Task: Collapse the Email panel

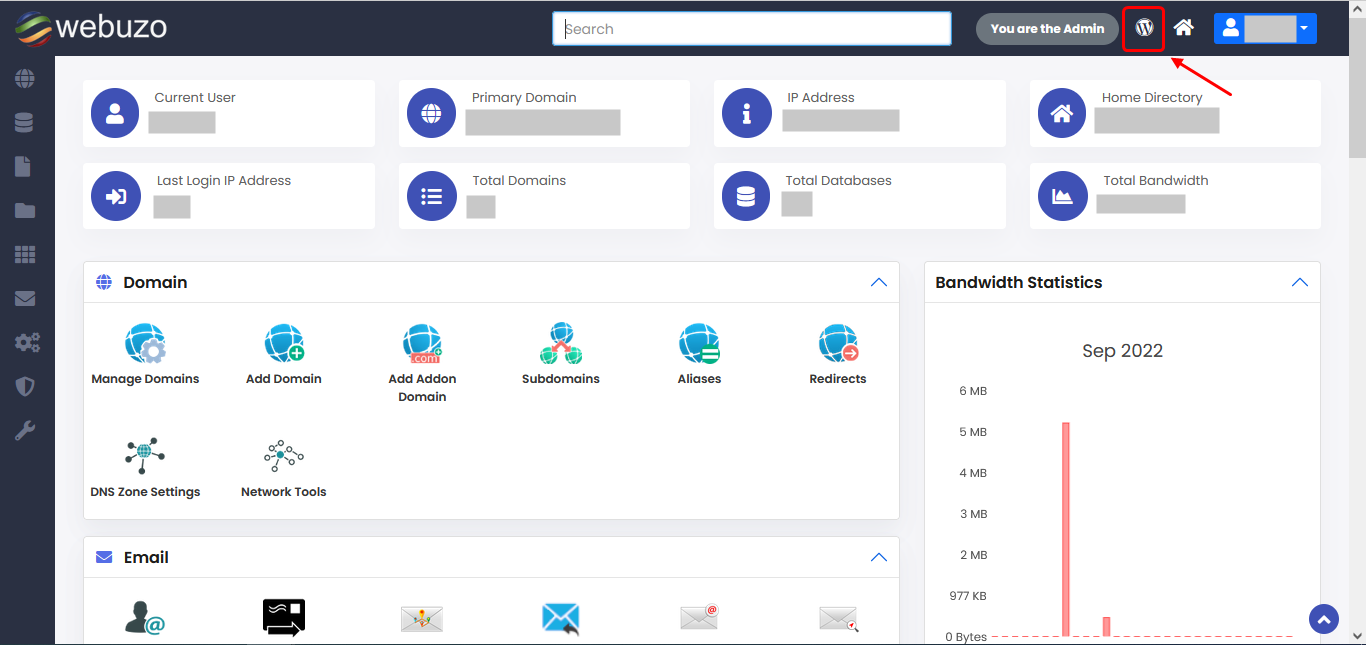Action: (878, 558)
